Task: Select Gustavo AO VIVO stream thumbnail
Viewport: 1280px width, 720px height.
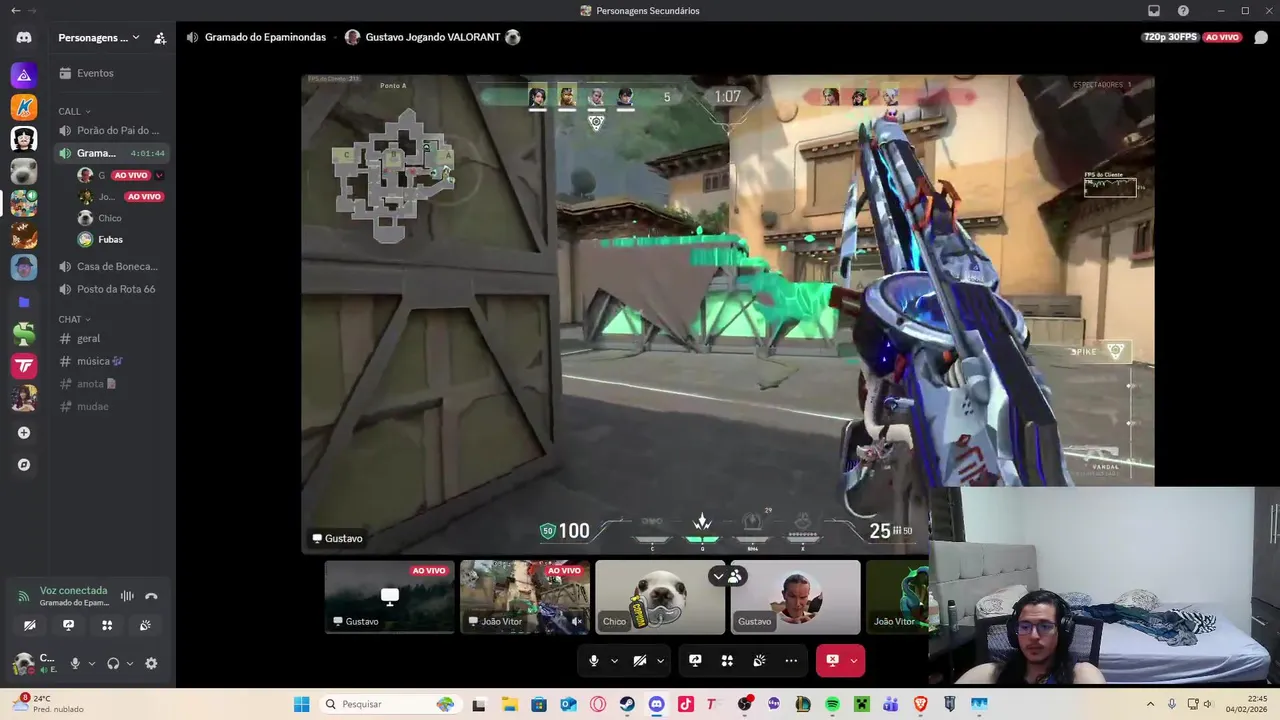Action: pyautogui.click(x=390, y=597)
